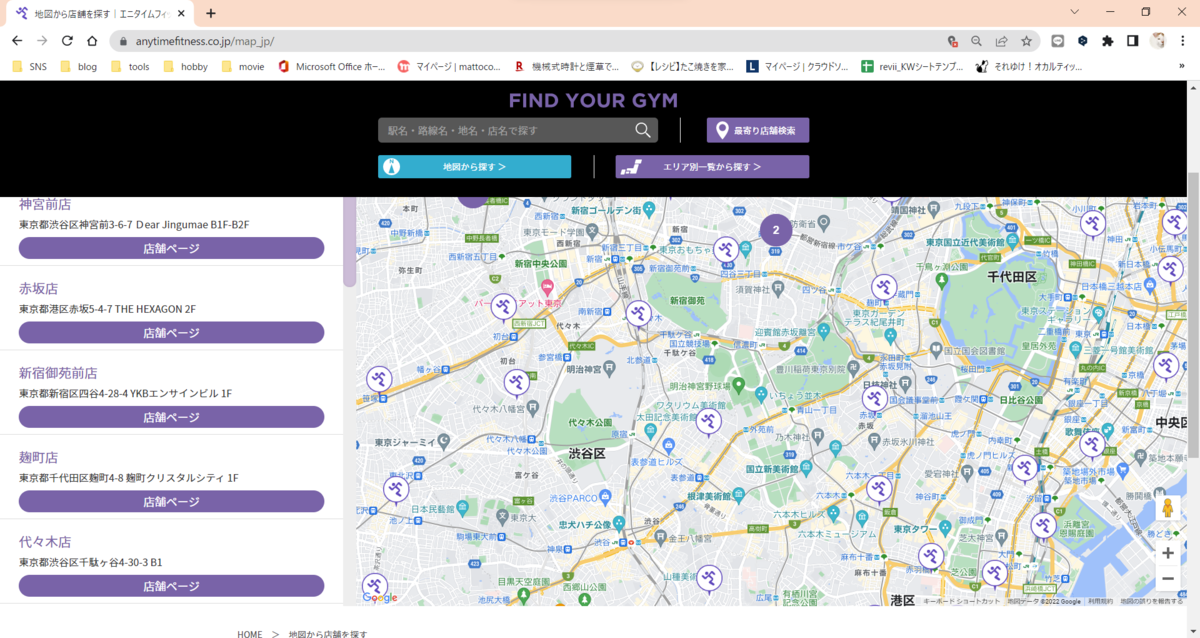The height and width of the screenshot is (638, 1200).
Task: Select the gym marker near 六本木一丁目
Action: (x=880, y=490)
